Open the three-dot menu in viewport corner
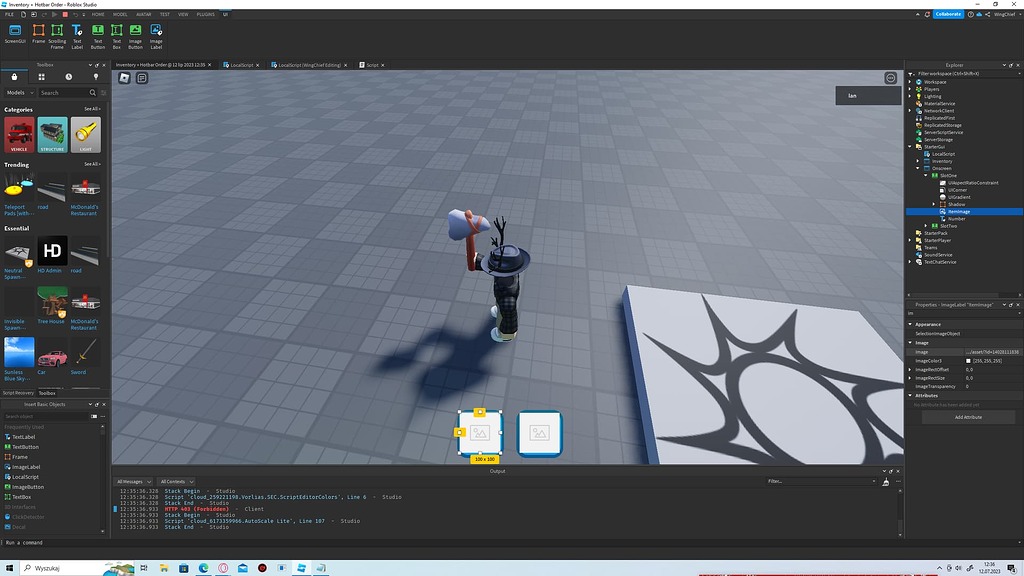Screen dimensions: 1024x576 [890, 78]
